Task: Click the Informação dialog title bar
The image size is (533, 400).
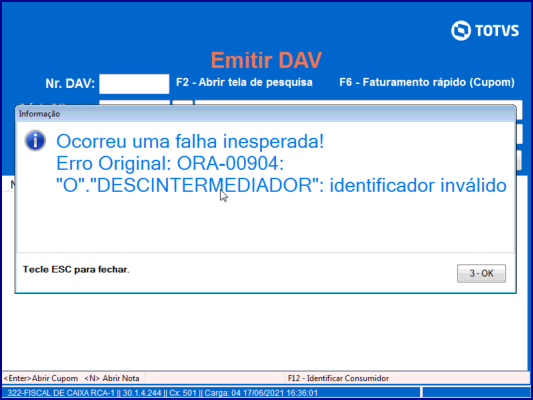Action: tap(265, 114)
